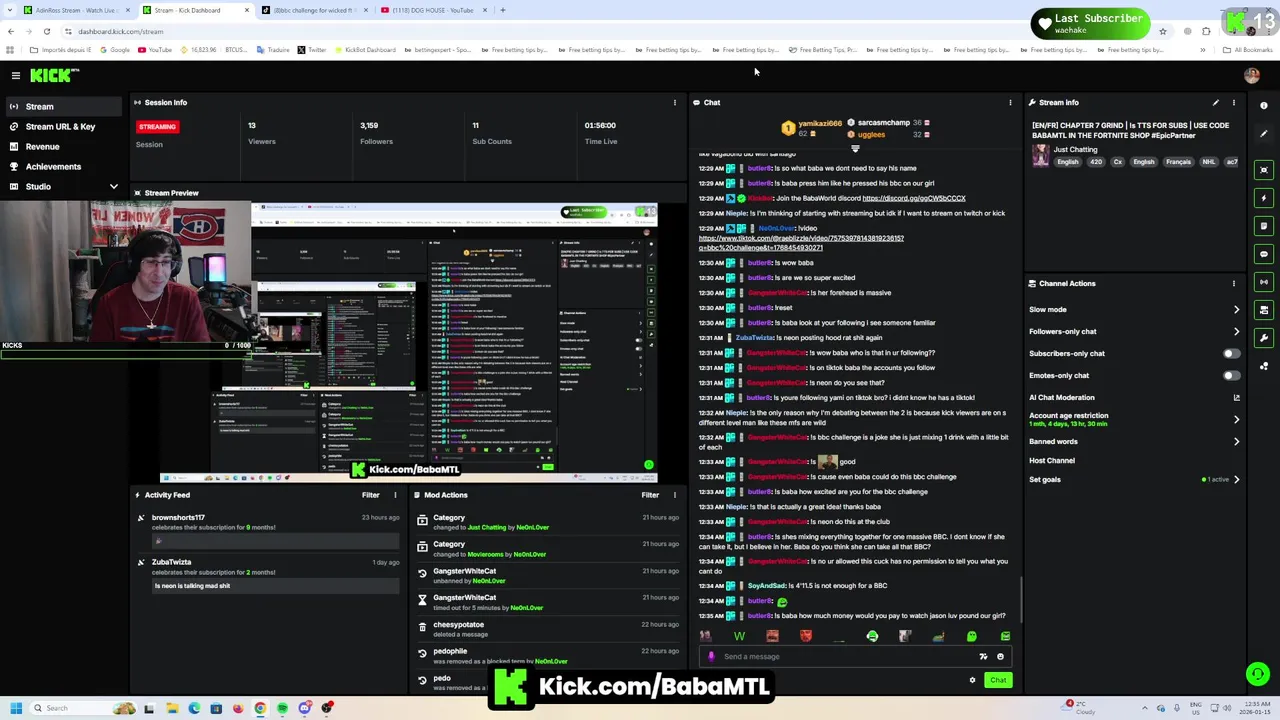Send message with the green Chat button
Image resolution: width=1280 pixels, height=720 pixels.
[x=998, y=680]
